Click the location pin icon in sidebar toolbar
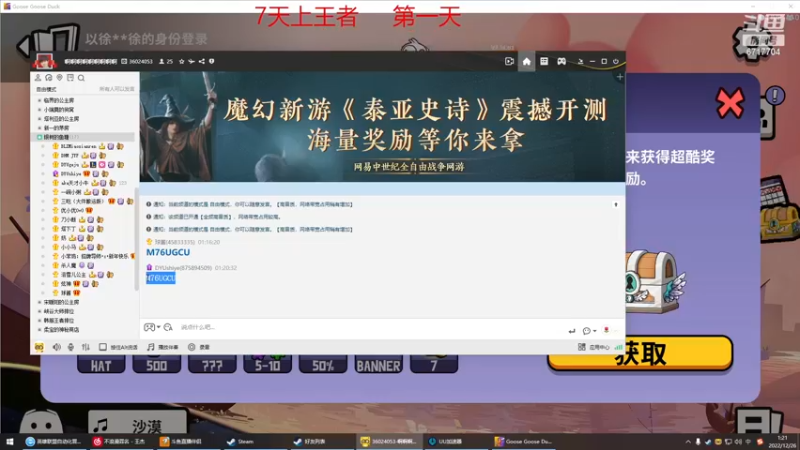Screen dimensions: 800x450 (x=59, y=78)
